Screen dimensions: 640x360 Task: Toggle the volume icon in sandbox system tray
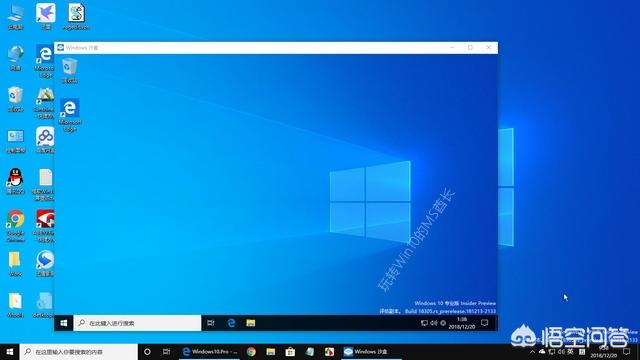(x=434, y=323)
